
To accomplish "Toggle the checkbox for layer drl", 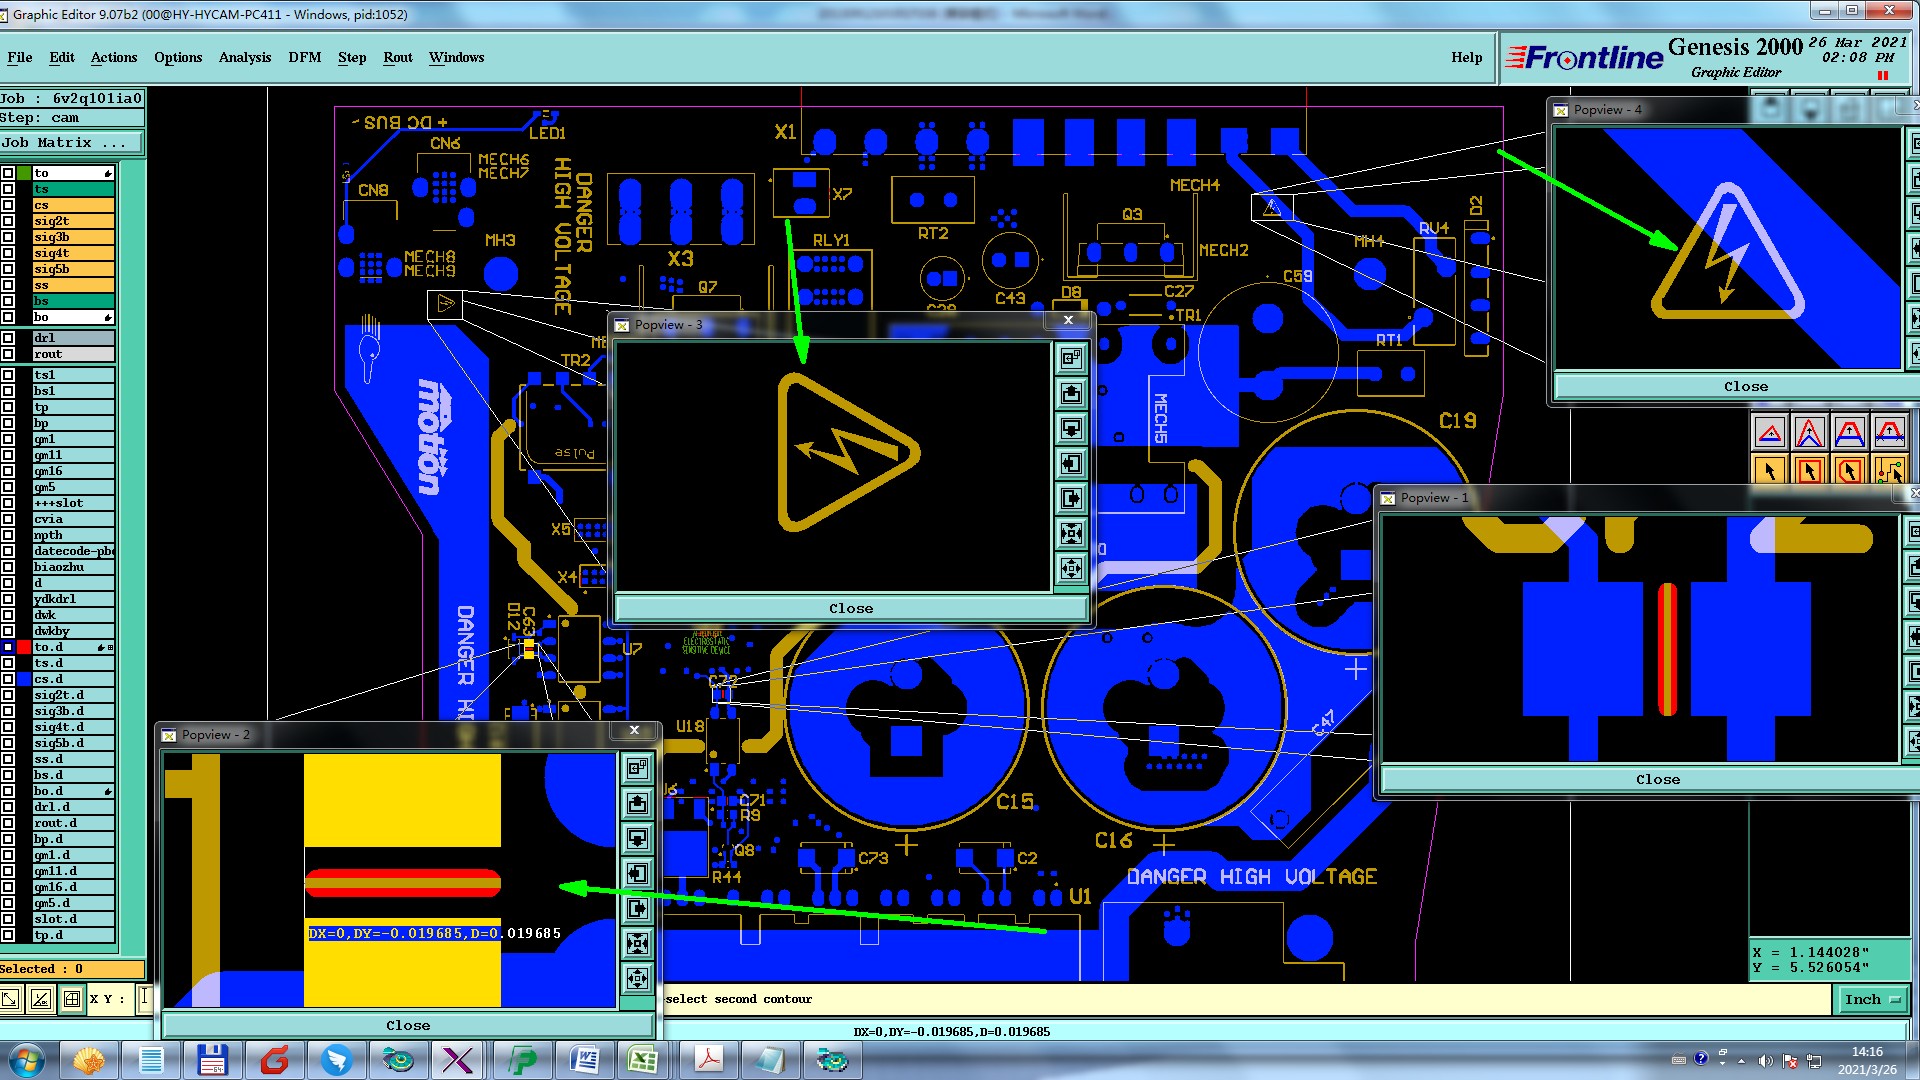I will point(8,338).
